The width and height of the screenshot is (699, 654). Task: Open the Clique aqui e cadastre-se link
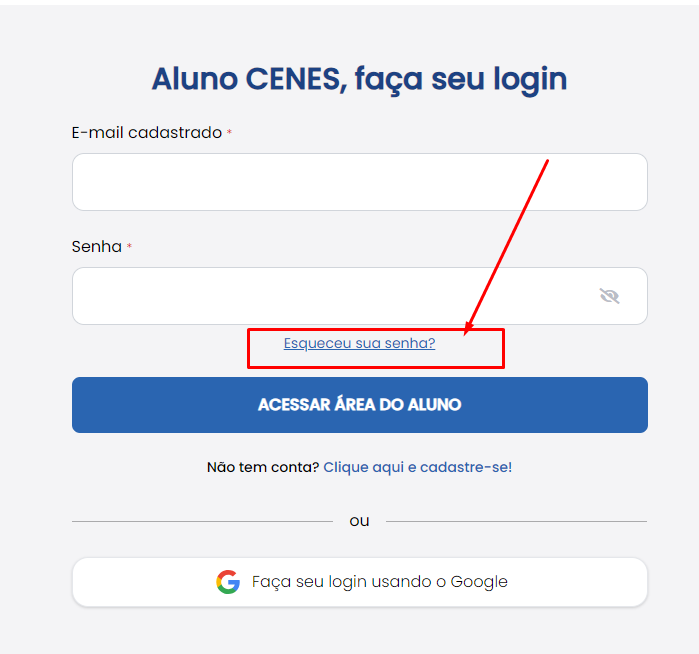[x=417, y=467]
